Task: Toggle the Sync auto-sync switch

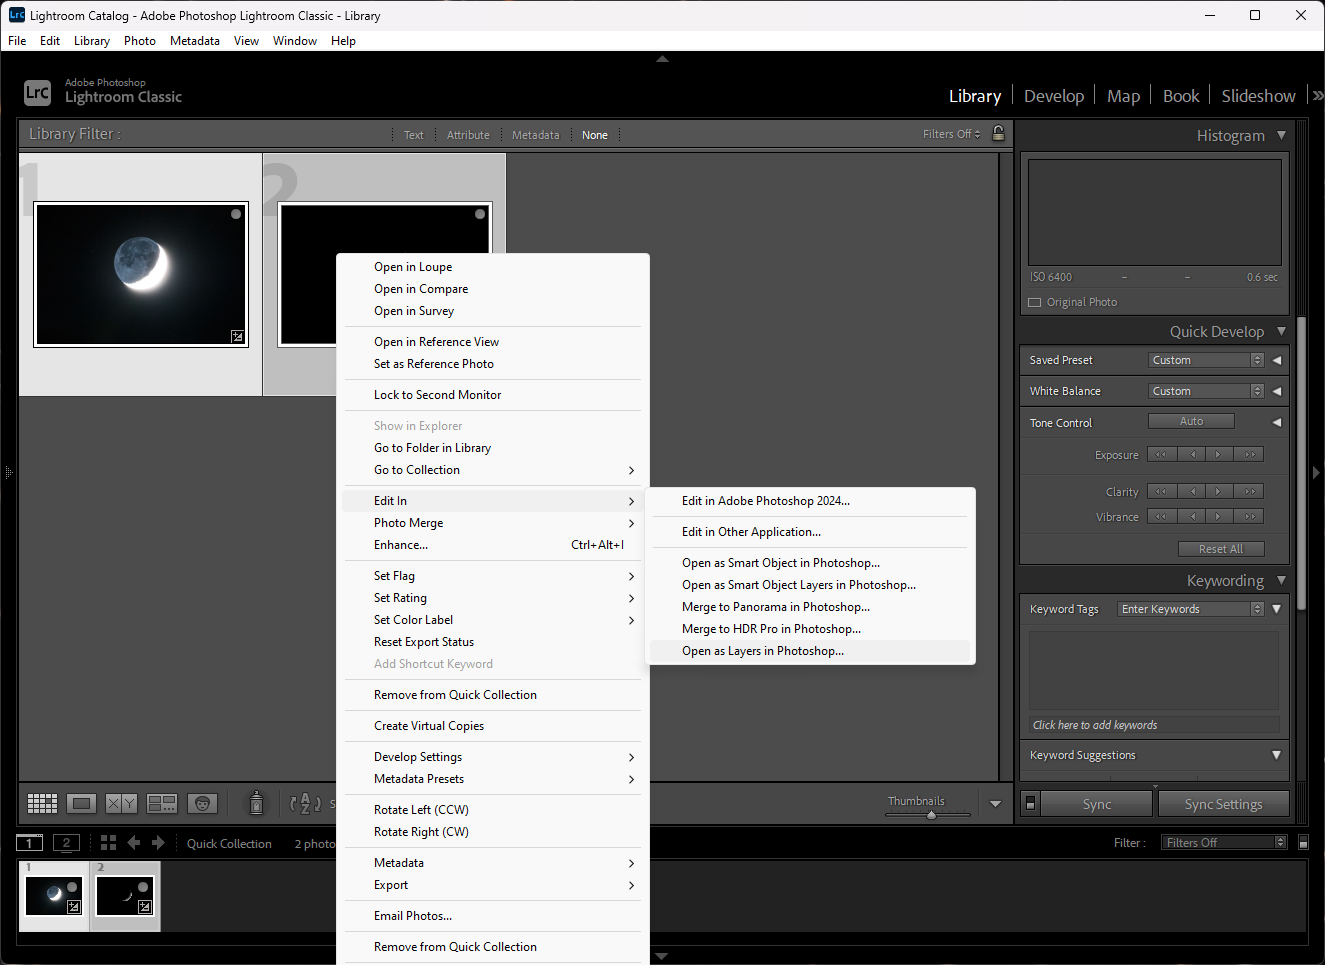Action: pyautogui.click(x=1031, y=803)
